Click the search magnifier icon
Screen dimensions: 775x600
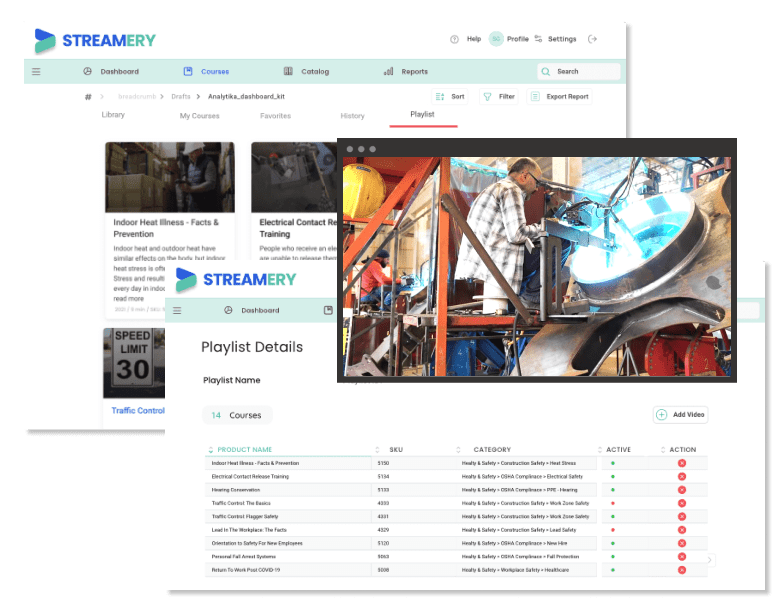(546, 72)
